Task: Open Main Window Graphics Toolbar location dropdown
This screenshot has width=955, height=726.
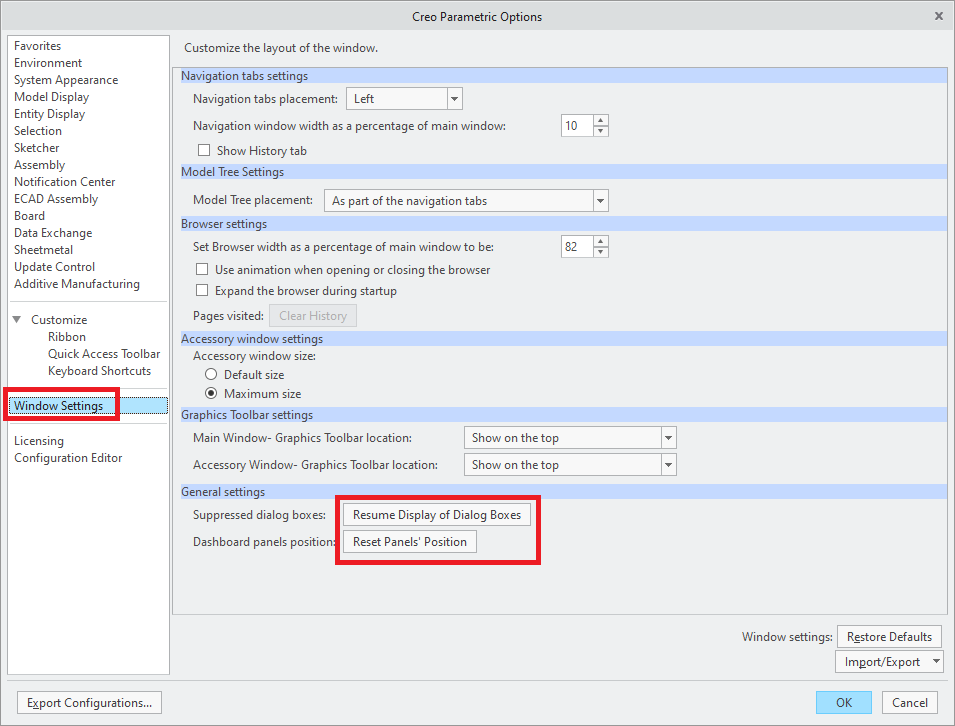Action: coord(668,437)
